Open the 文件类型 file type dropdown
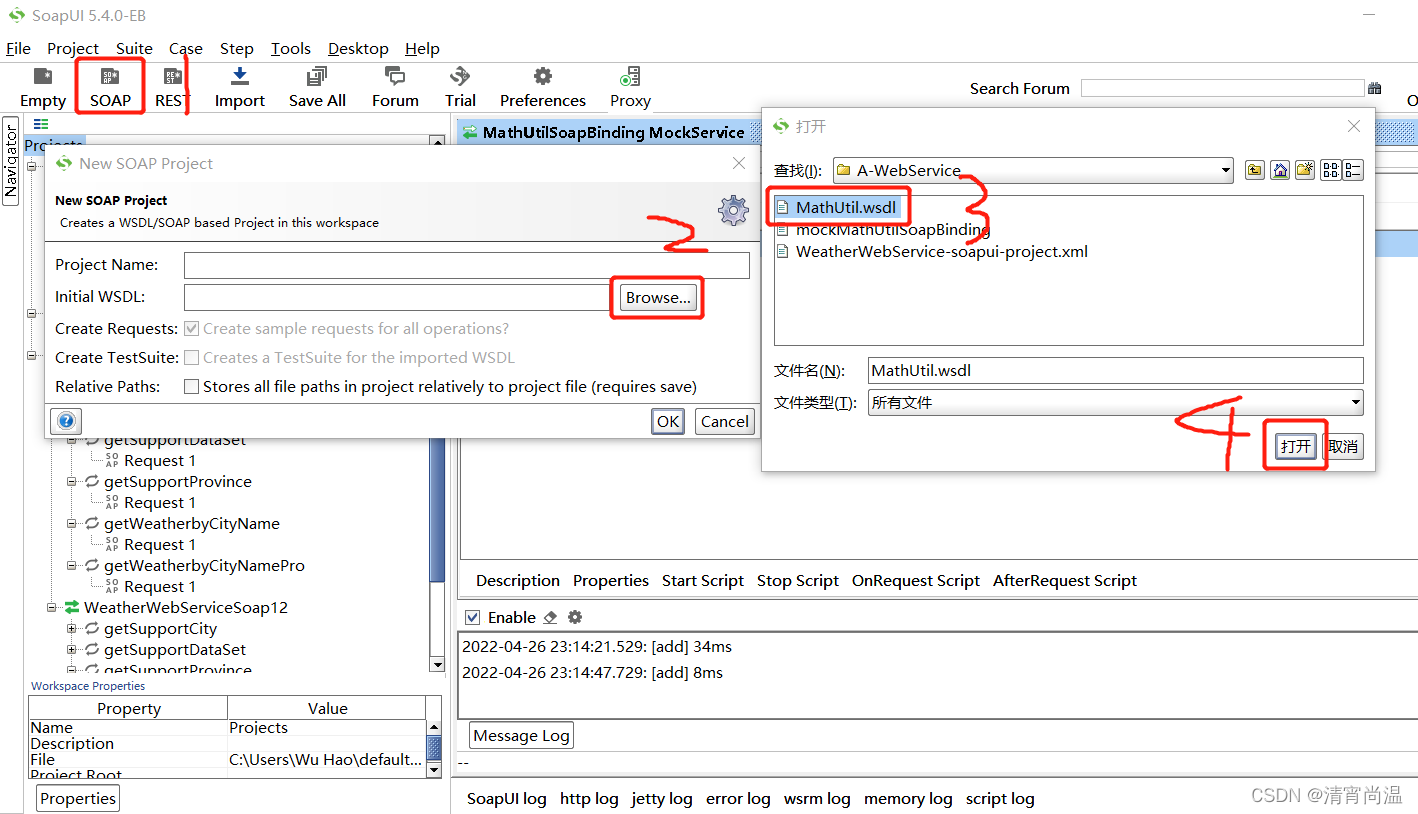Screen dimensions: 1418x814 1355,402
